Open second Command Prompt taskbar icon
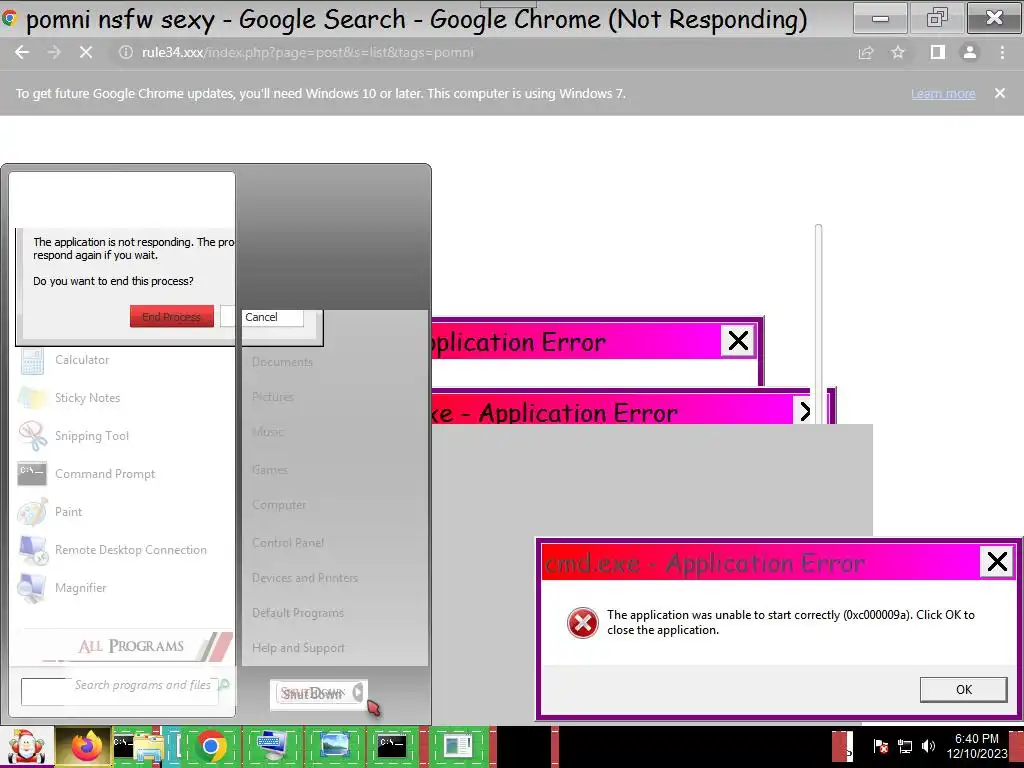 point(392,746)
